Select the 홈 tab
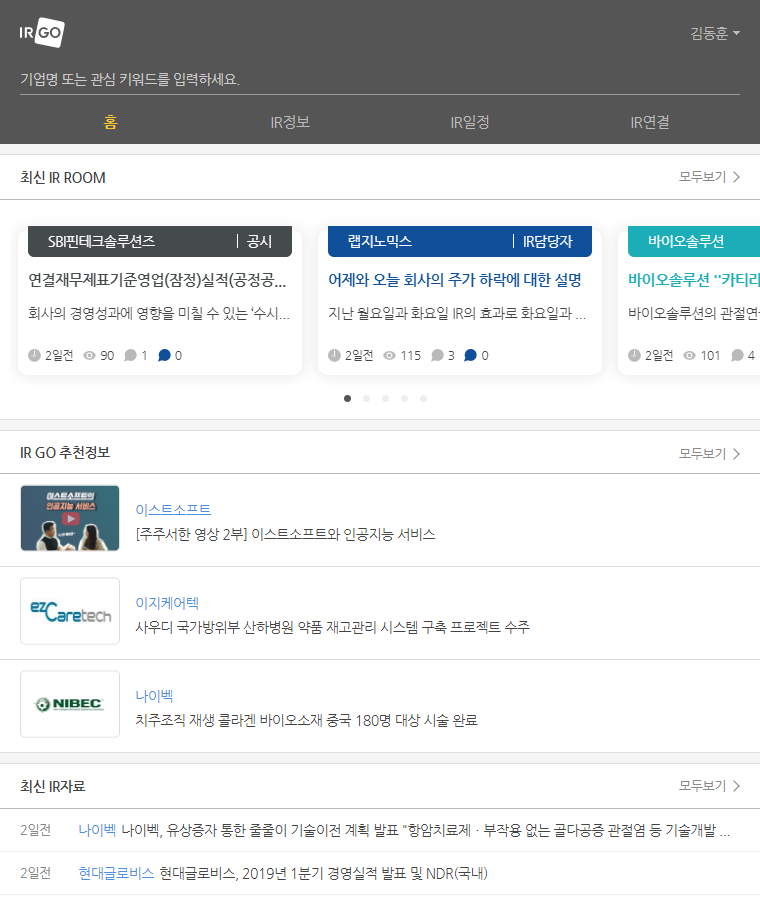760x905 pixels. [110, 122]
